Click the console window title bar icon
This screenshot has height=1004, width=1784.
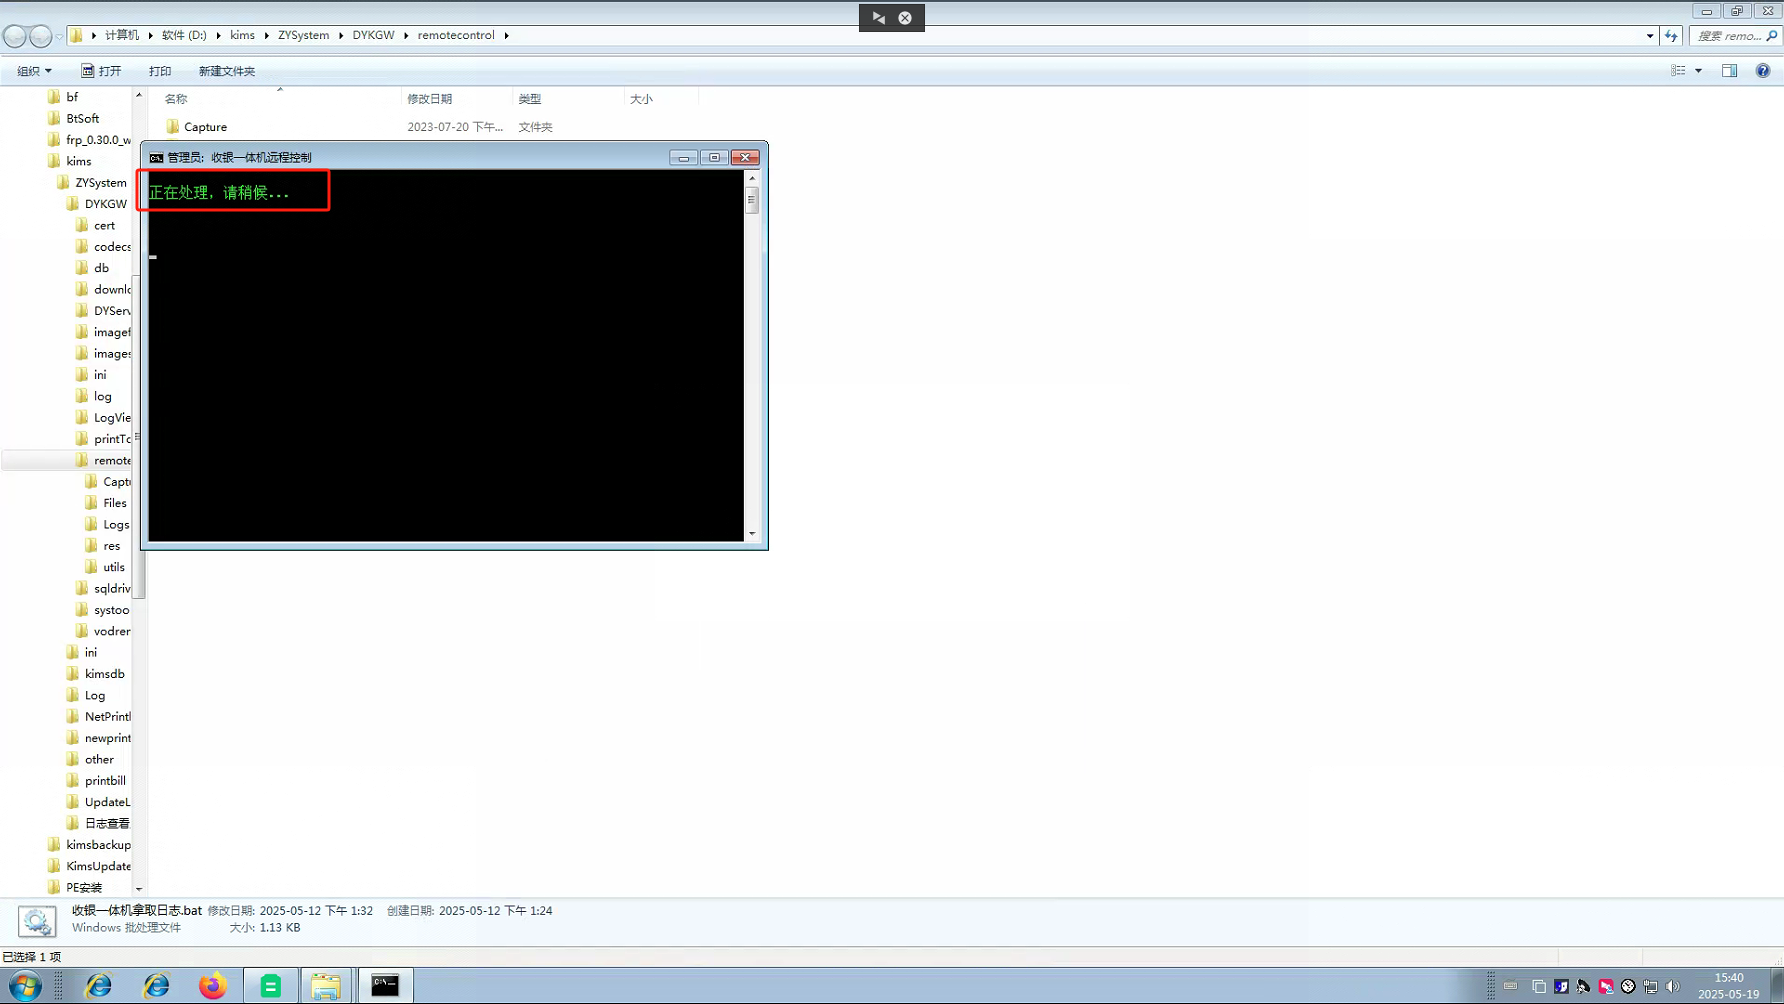click(156, 158)
